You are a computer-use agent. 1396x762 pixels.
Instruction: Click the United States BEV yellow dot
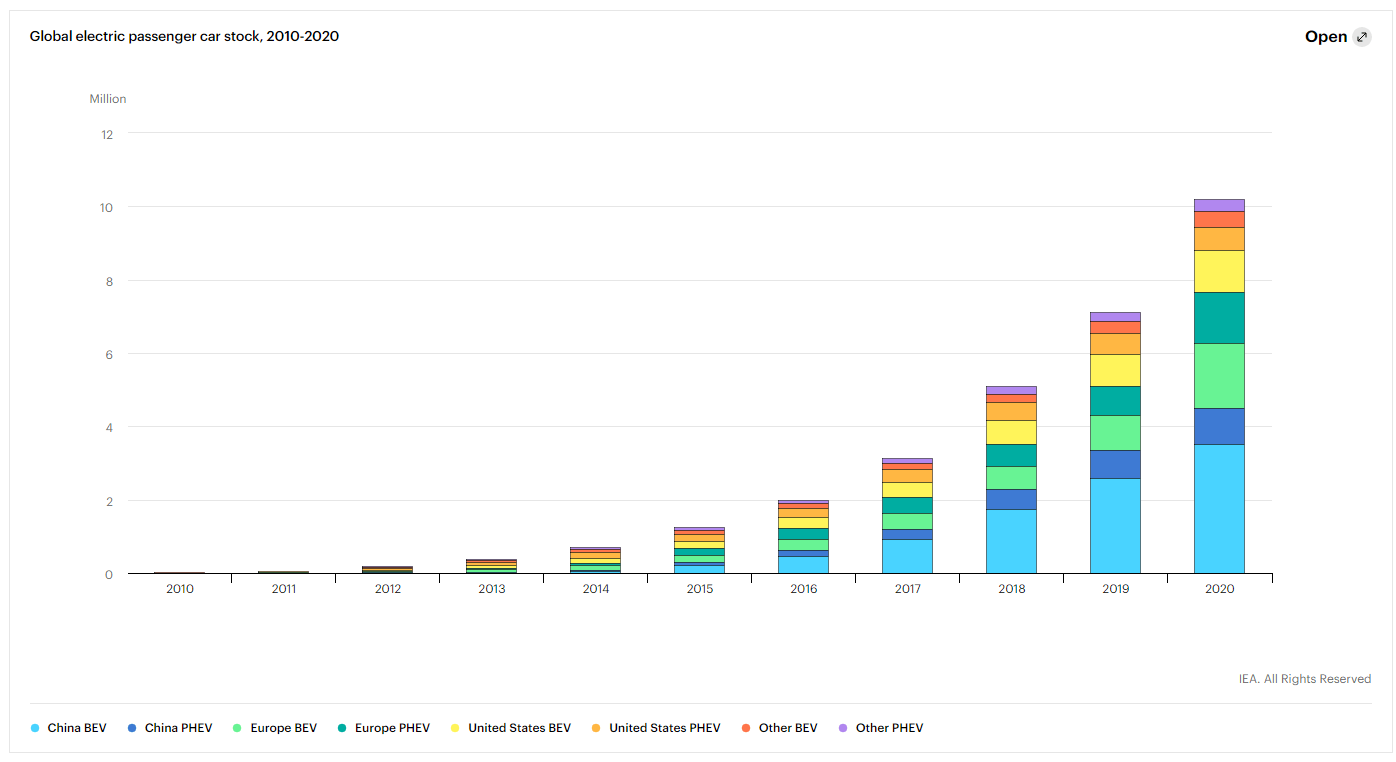(x=457, y=728)
